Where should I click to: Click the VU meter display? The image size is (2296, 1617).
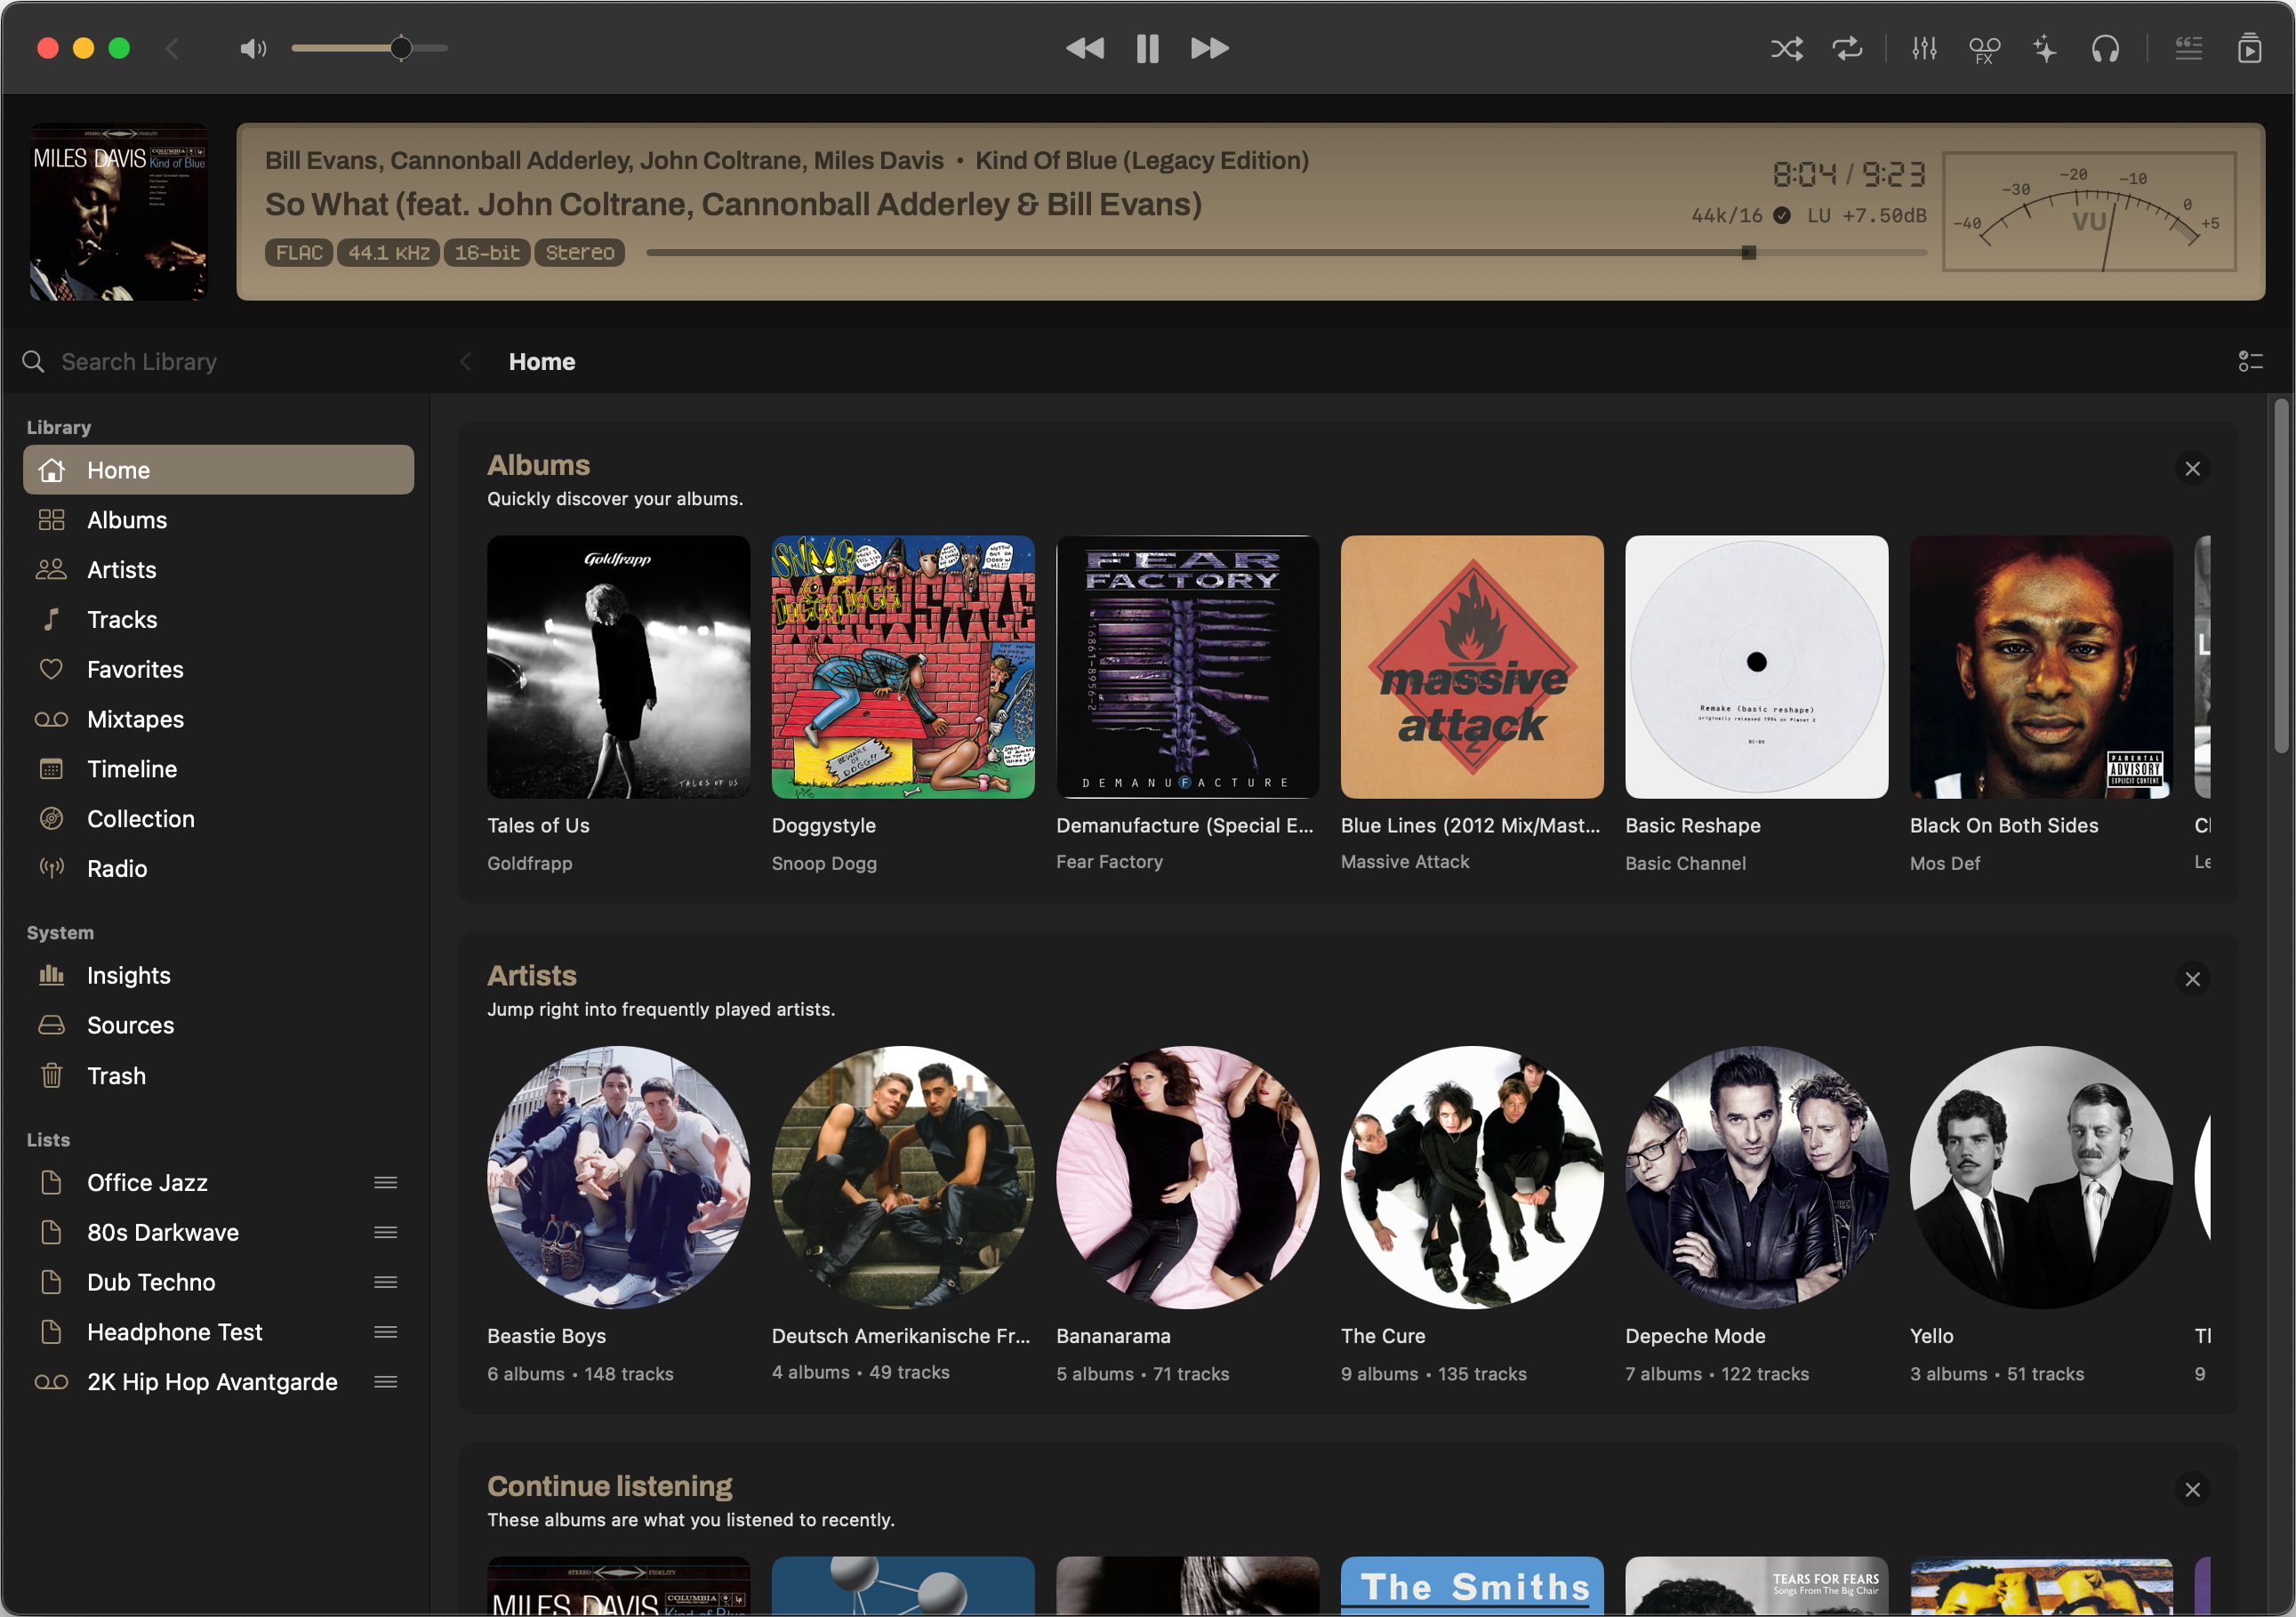(x=2088, y=211)
